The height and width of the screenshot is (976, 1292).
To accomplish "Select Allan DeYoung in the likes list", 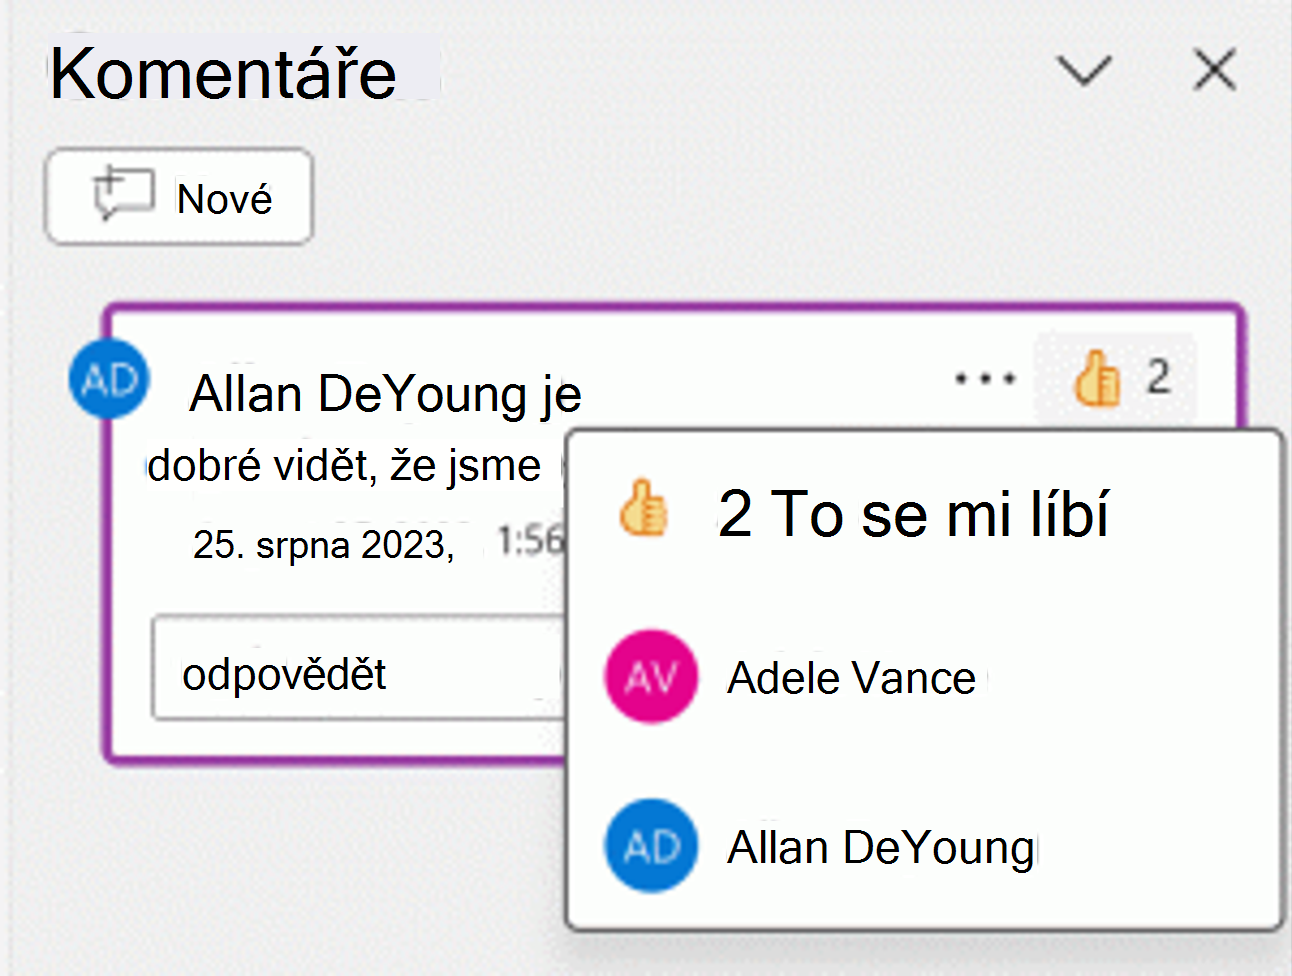I will click(x=880, y=847).
